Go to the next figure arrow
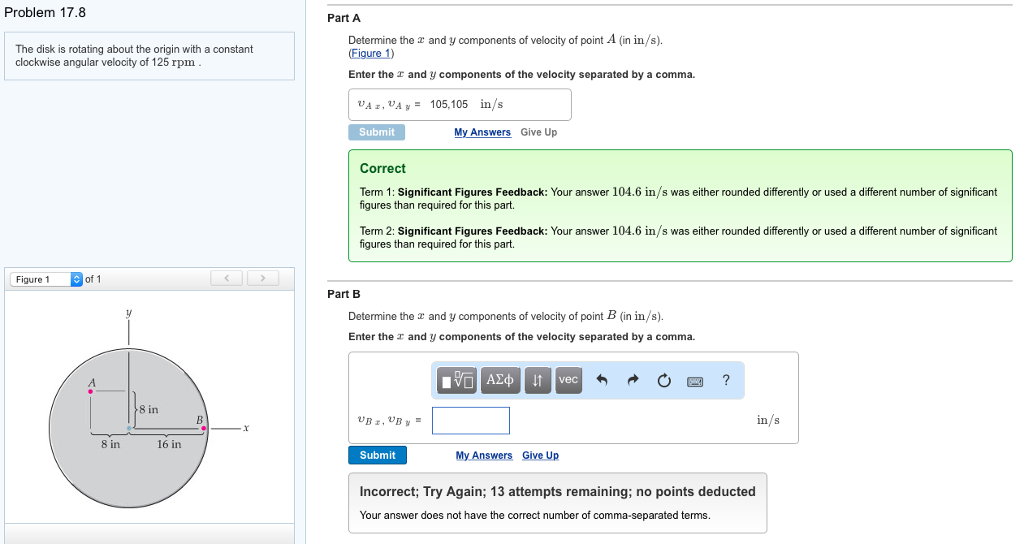The image size is (1024, 544). point(262,279)
